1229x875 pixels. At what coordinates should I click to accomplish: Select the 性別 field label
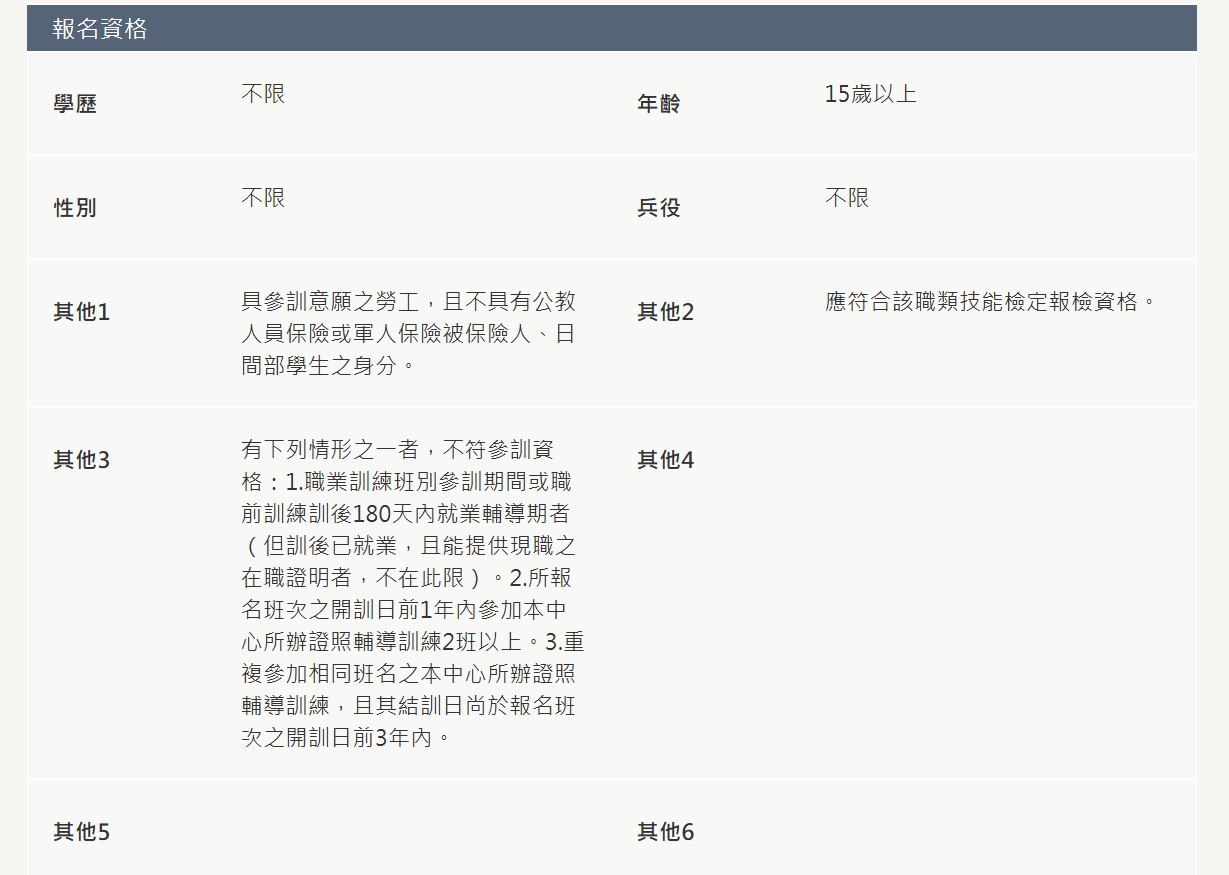coord(75,208)
